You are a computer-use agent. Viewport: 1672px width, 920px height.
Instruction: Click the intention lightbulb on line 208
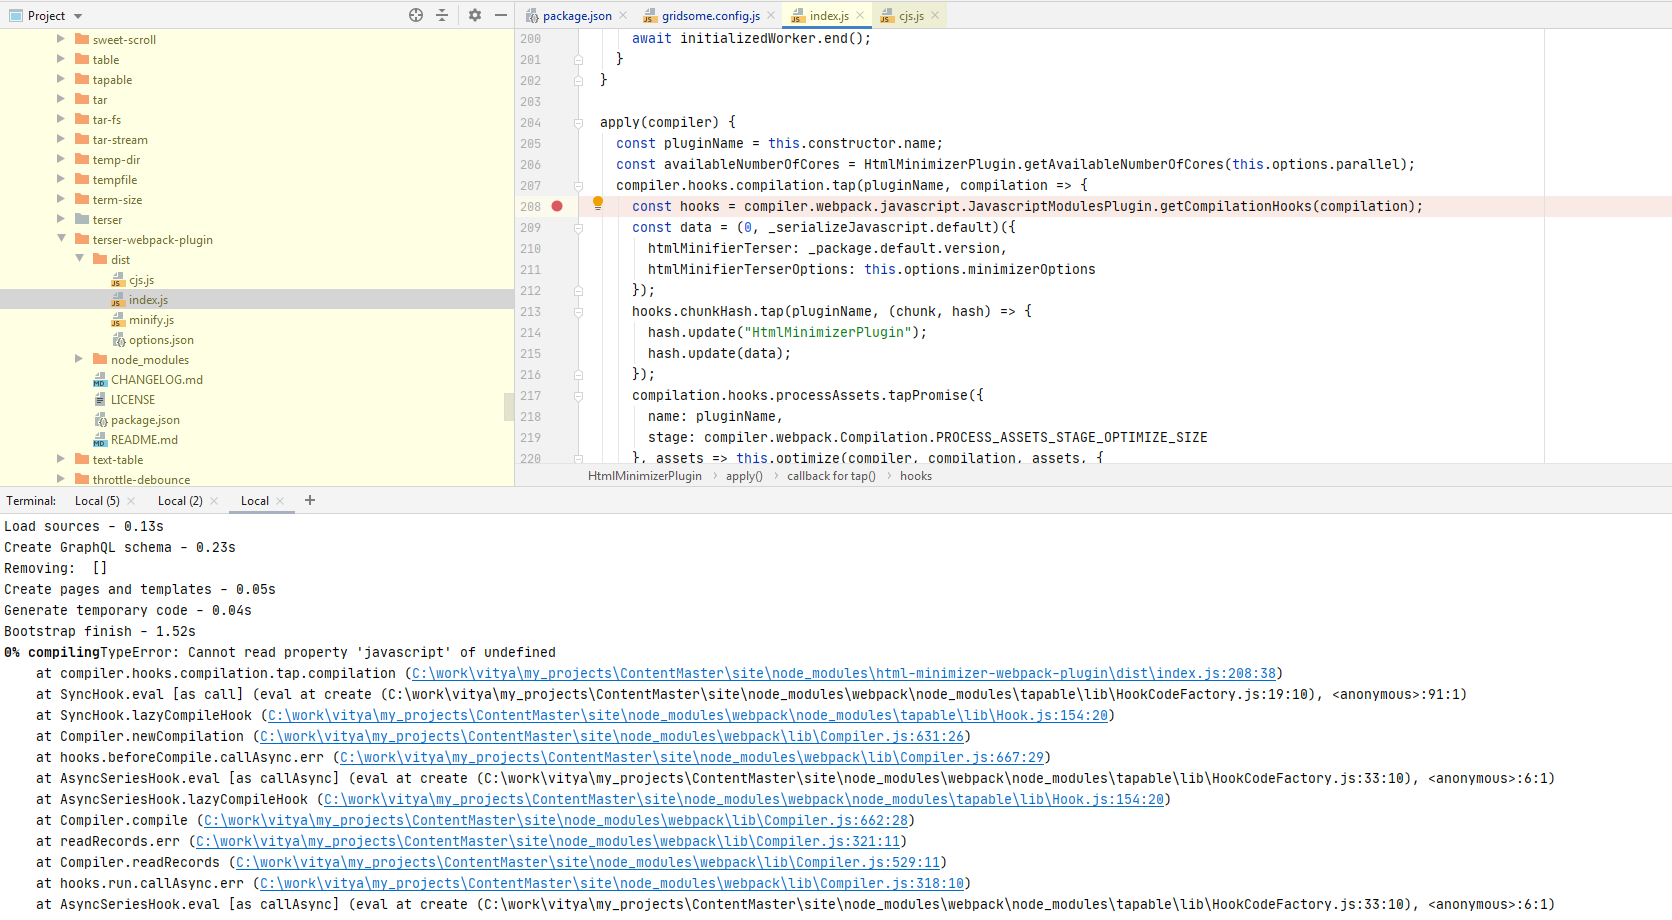coord(597,203)
